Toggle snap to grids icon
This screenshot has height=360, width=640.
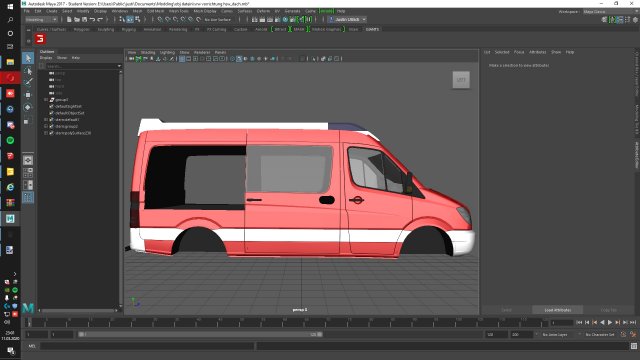[160, 19]
